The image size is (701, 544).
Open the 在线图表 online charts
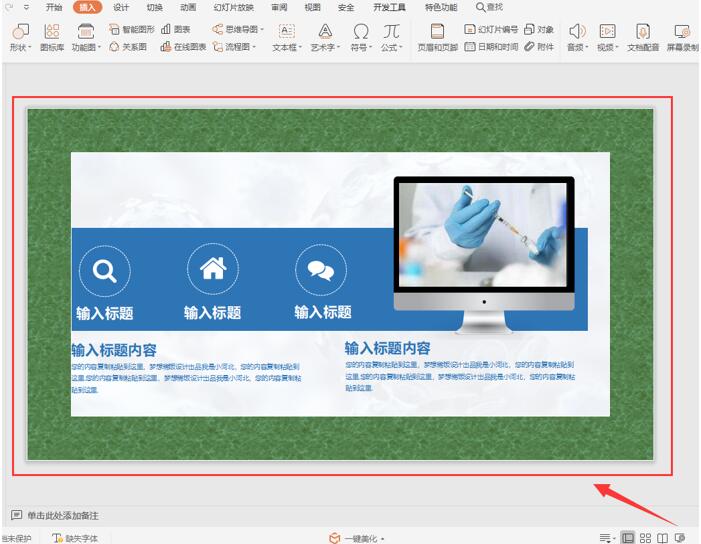coord(183,46)
